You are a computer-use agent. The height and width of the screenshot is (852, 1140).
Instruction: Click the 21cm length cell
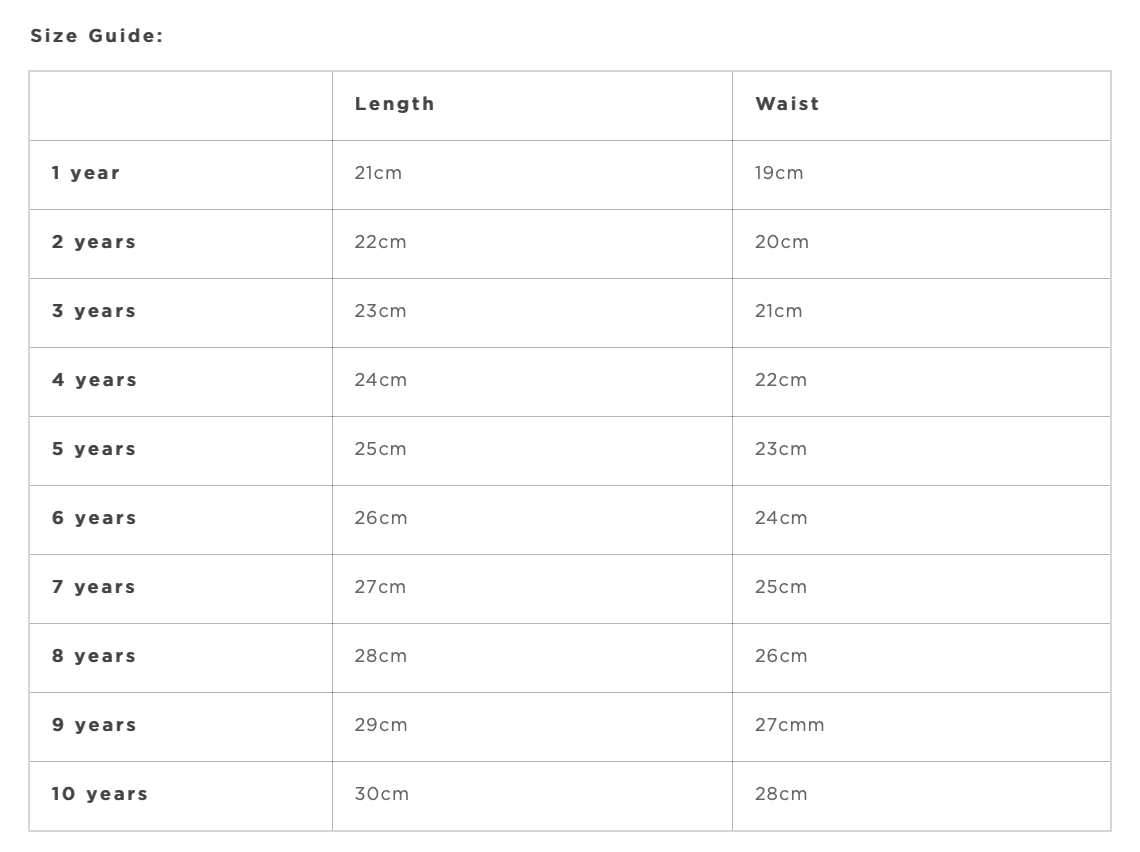(378, 173)
